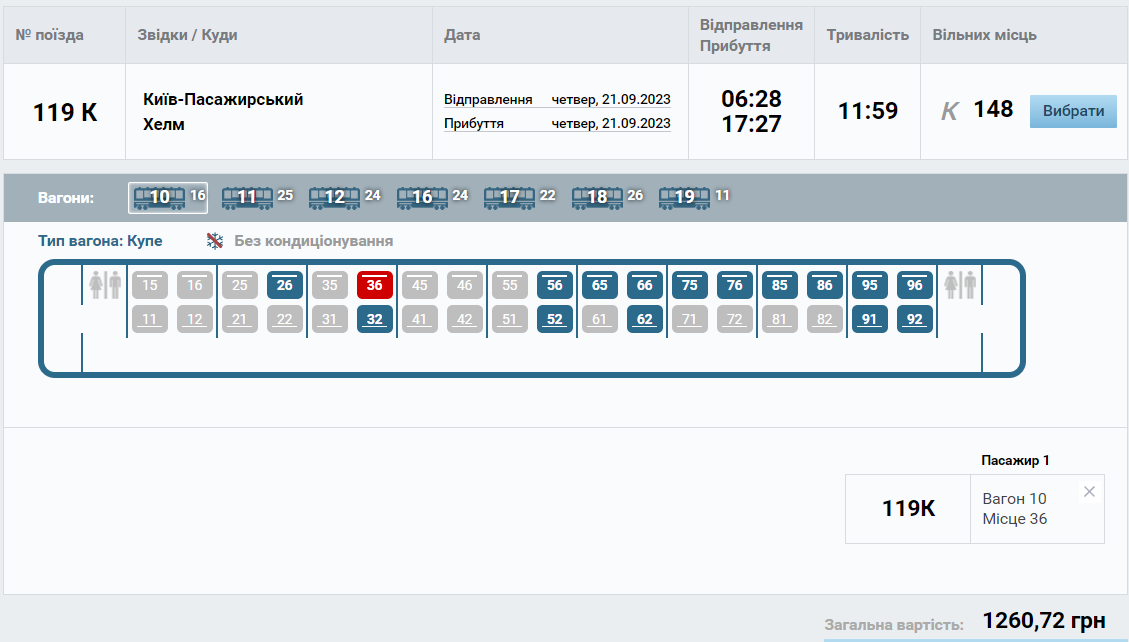The width and height of the screenshot is (1129, 642).
Task: Select seat 75 in the coach
Action: coord(690,285)
